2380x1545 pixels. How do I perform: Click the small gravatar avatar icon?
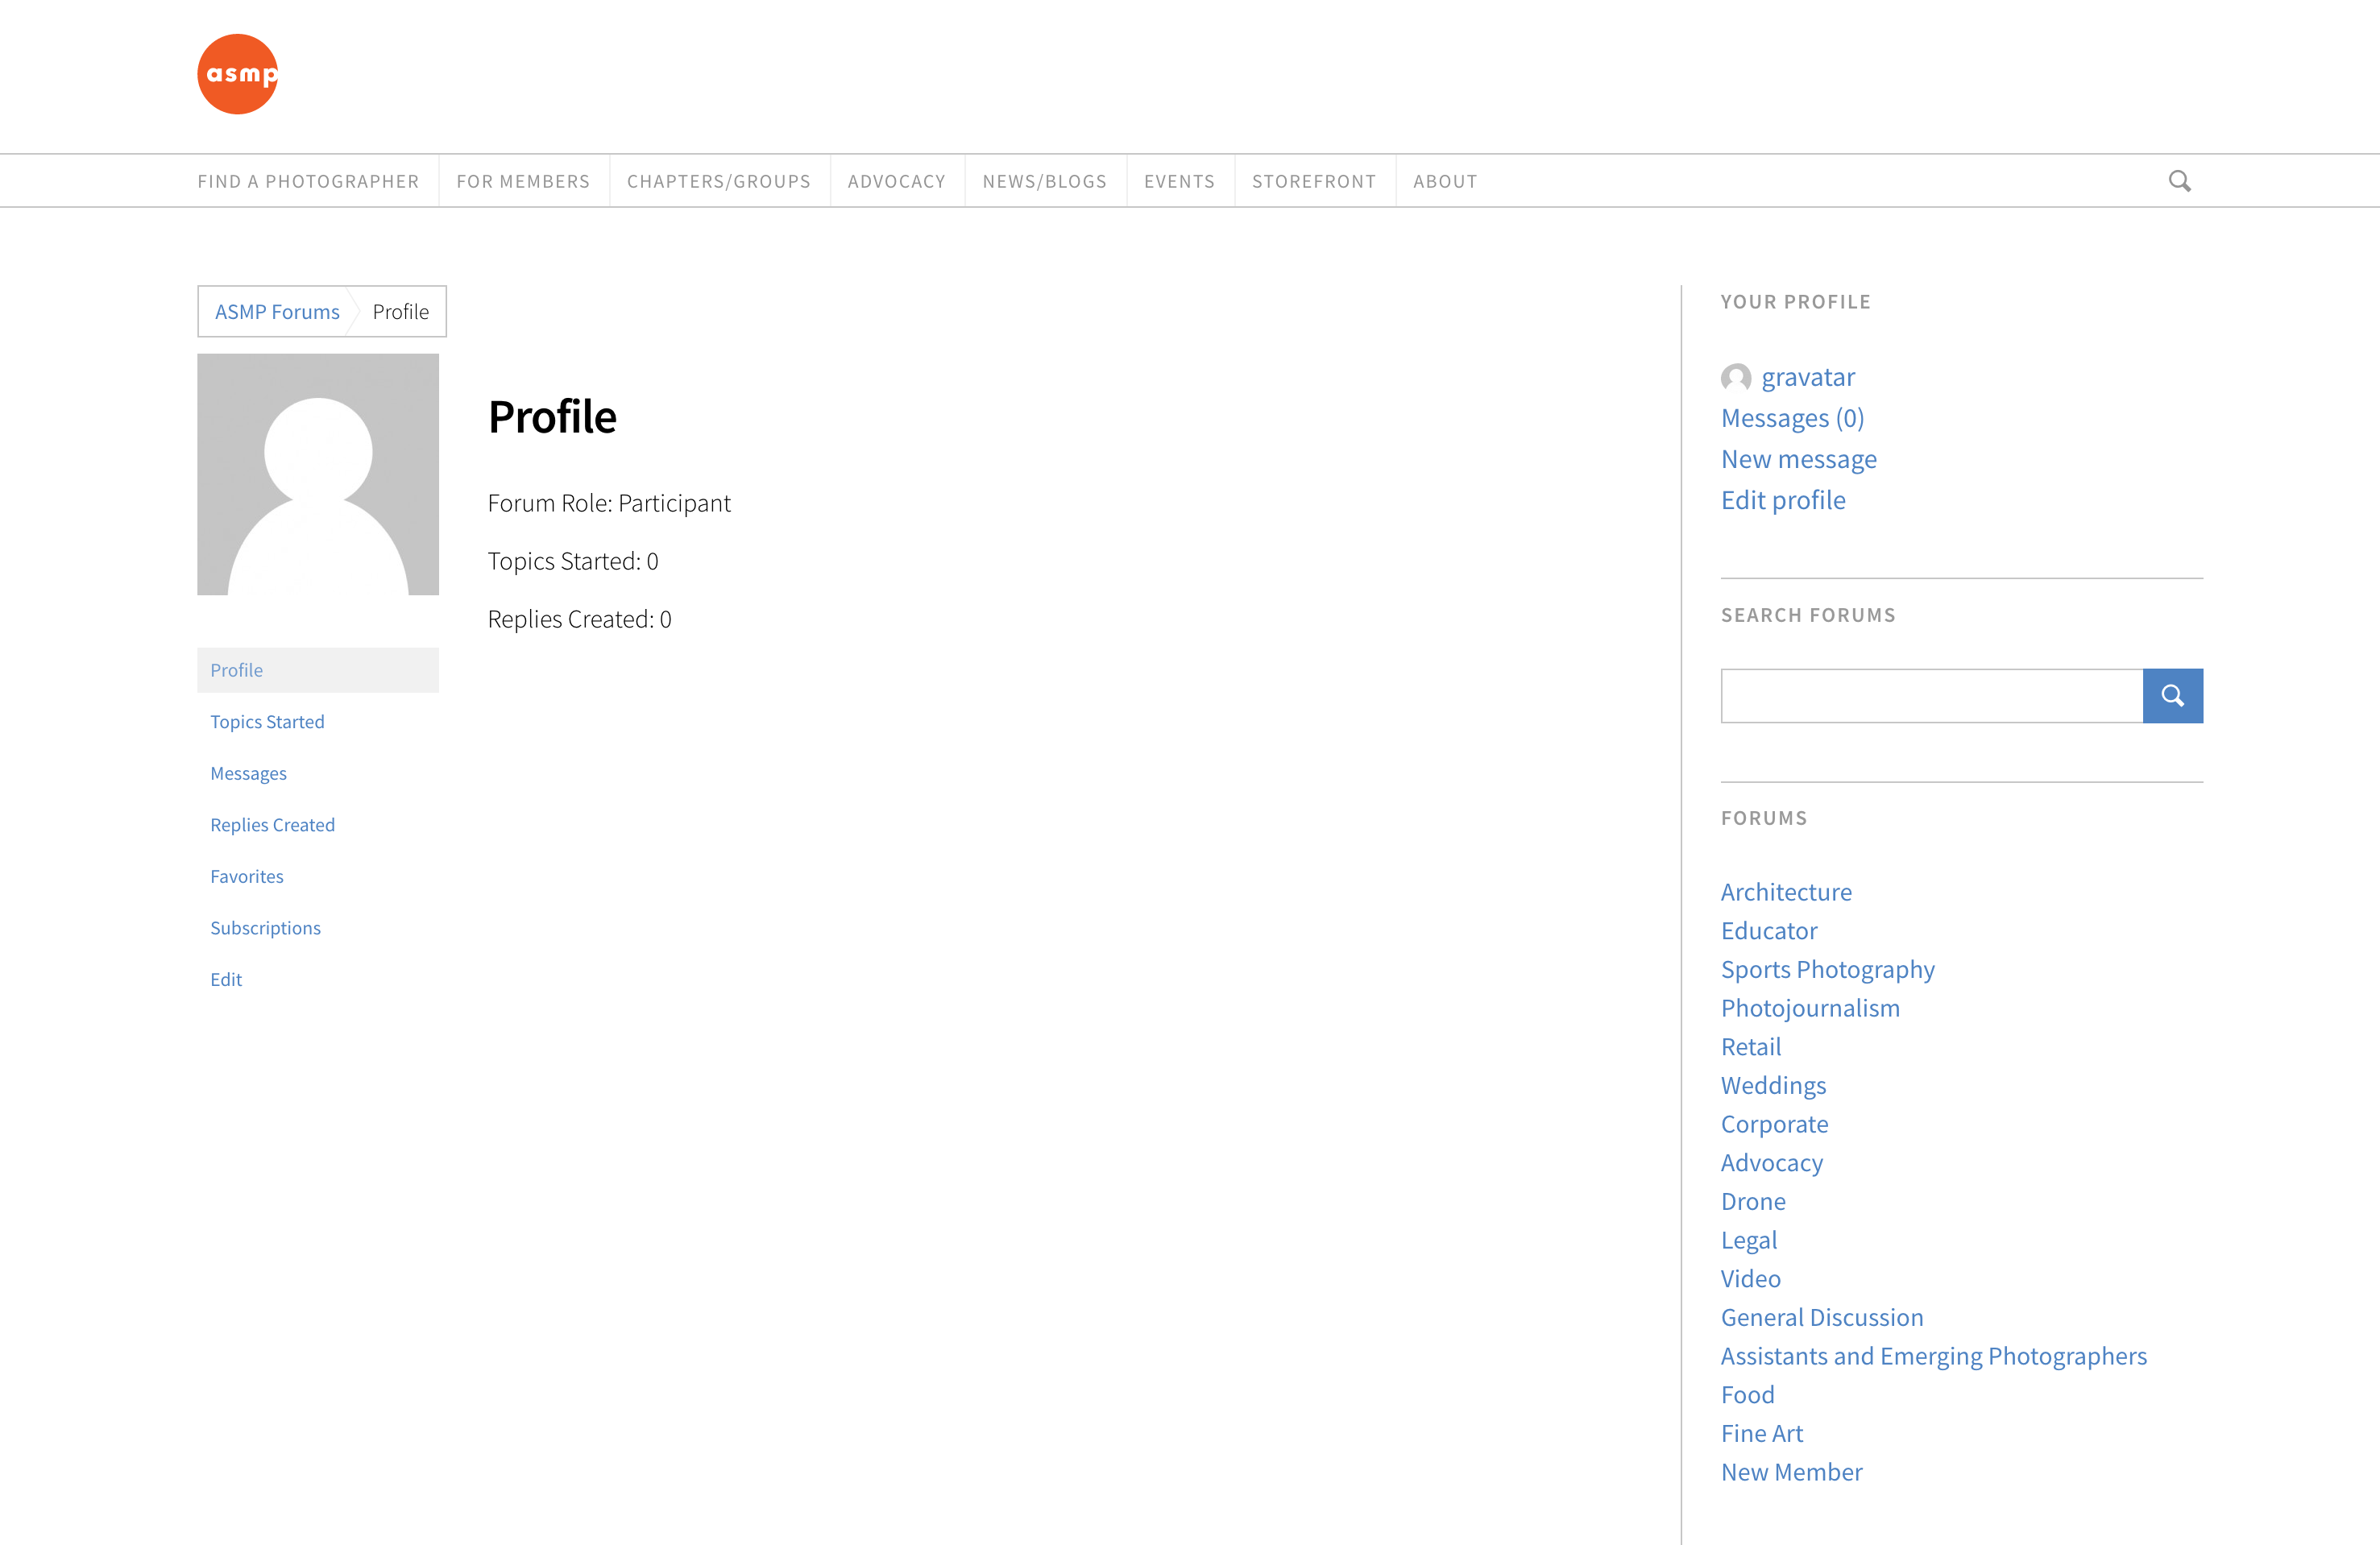[1735, 377]
